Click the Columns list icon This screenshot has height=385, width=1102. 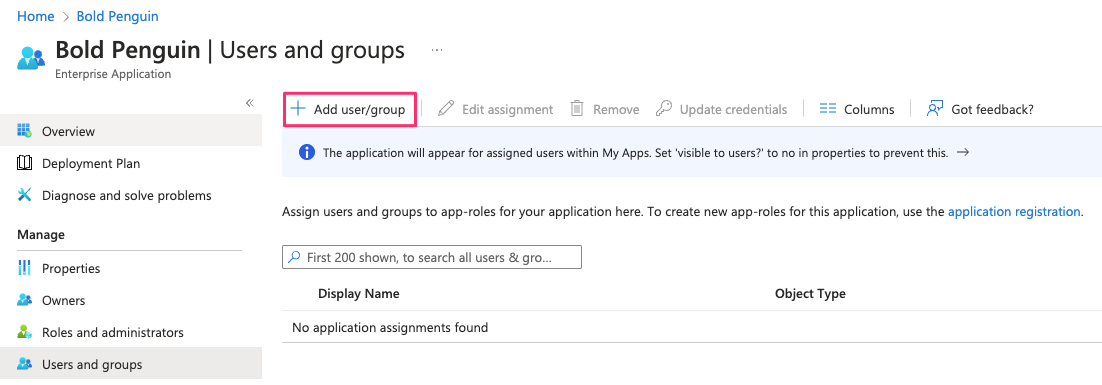pos(828,109)
